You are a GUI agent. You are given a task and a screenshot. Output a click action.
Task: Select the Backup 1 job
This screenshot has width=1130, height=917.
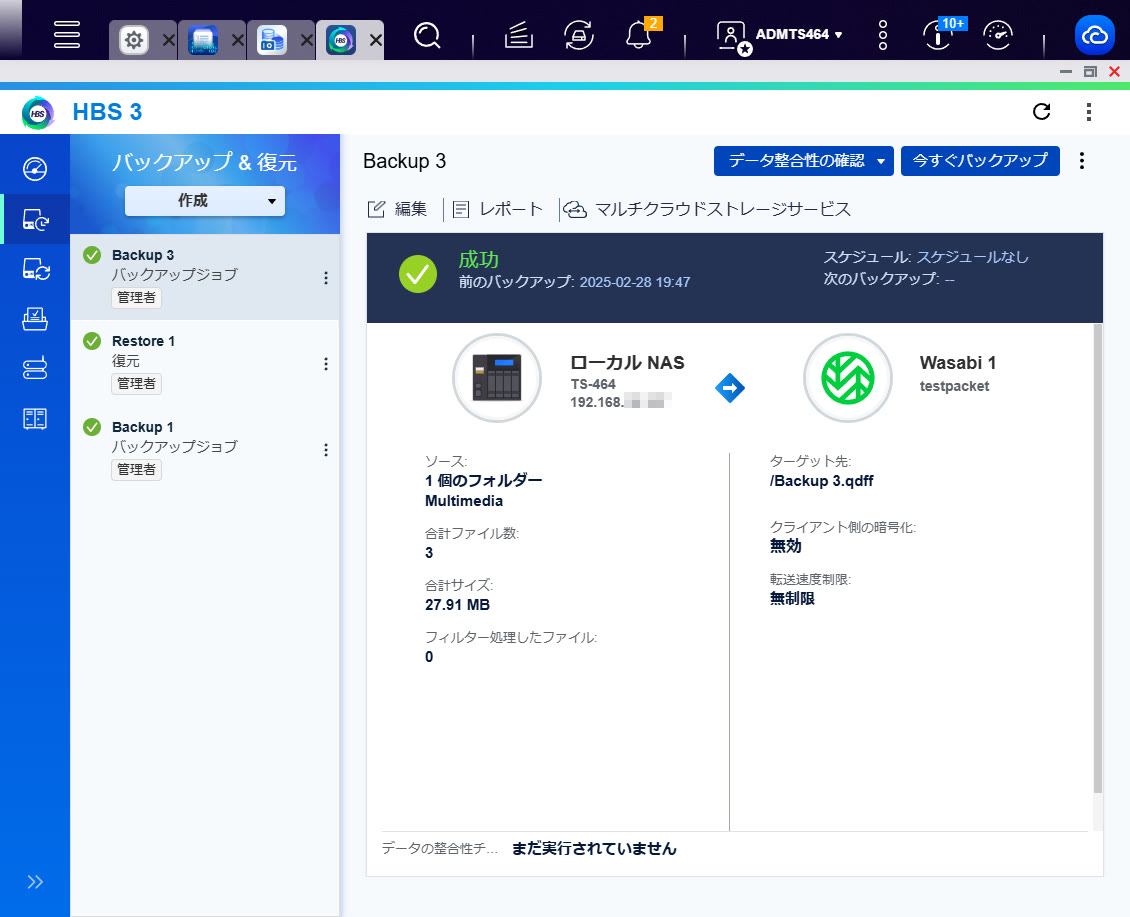[x=205, y=448]
